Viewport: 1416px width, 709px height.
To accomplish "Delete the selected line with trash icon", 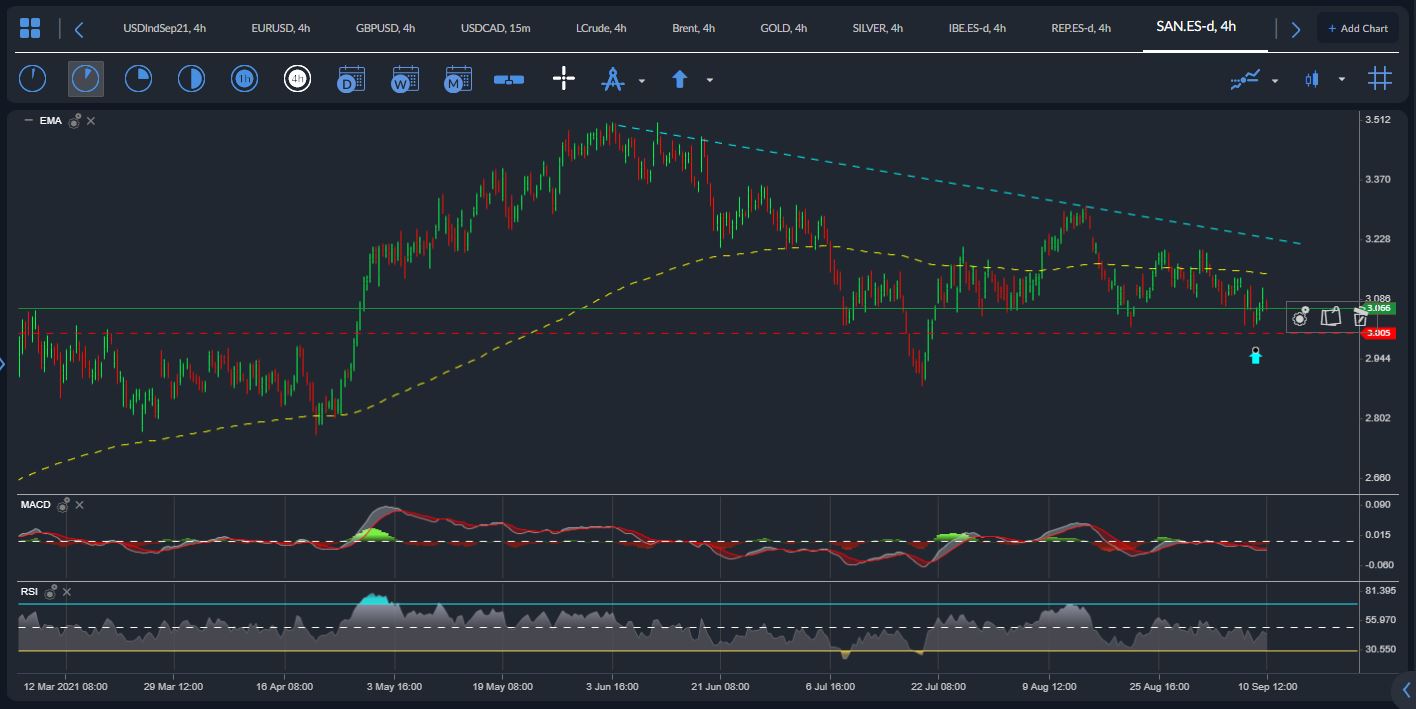I will pos(1360,317).
